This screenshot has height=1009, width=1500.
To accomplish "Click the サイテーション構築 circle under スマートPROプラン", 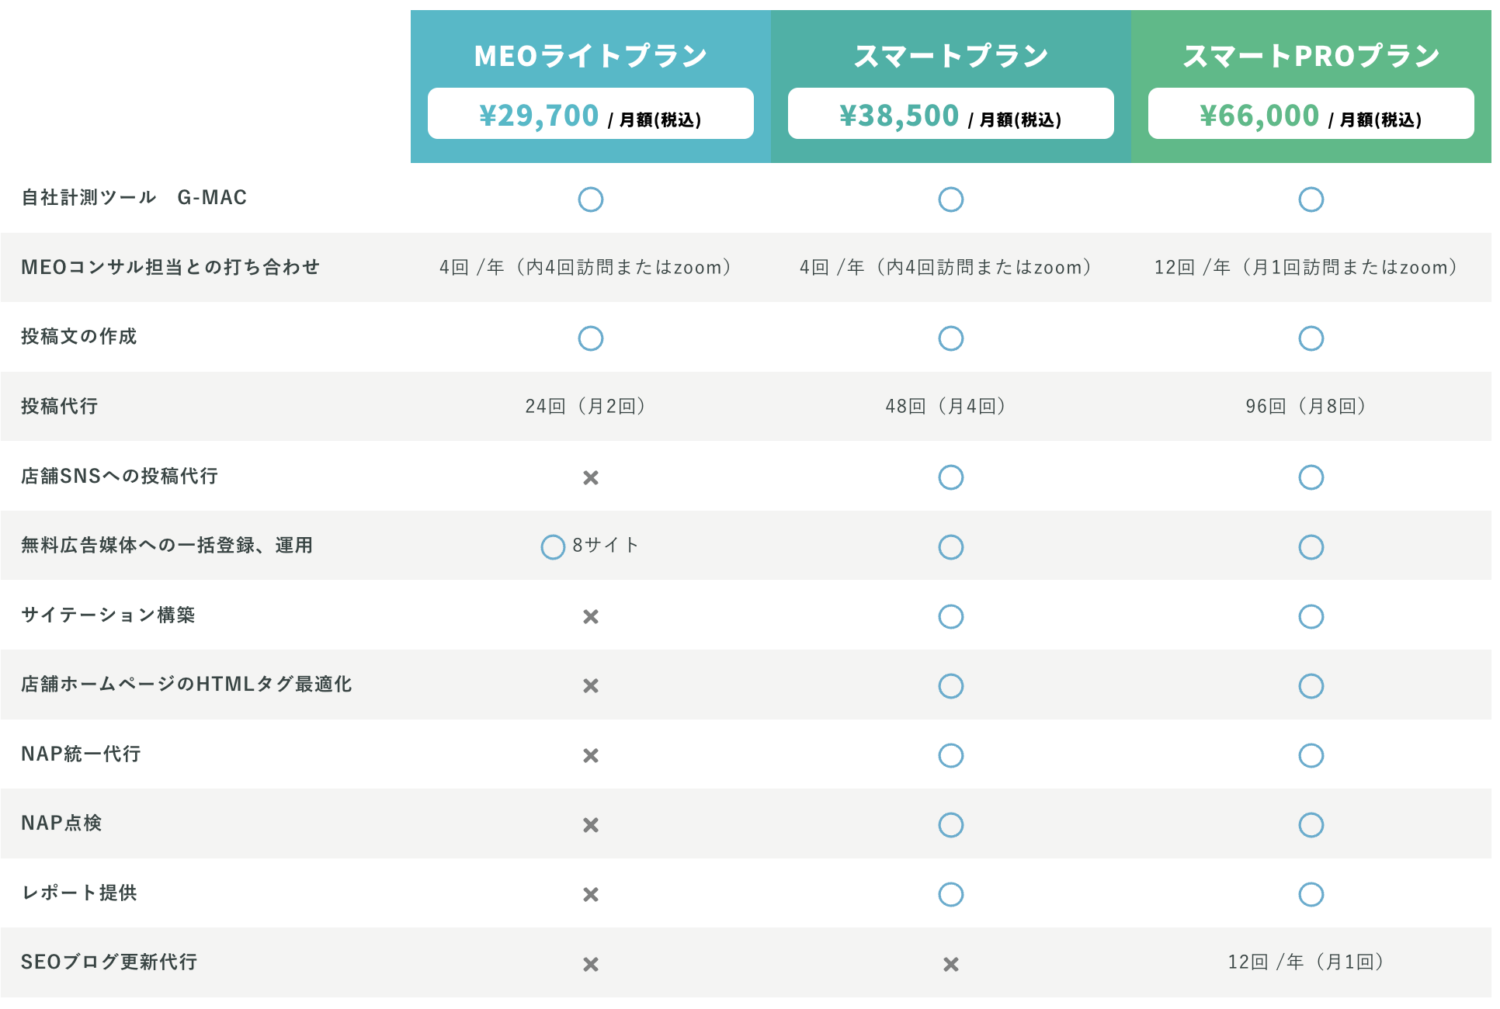I will coord(1311,616).
